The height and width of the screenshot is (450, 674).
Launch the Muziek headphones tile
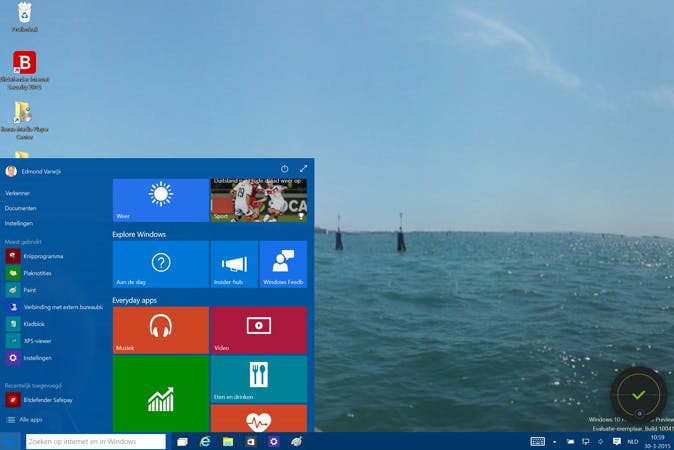pyautogui.click(x=161, y=330)
